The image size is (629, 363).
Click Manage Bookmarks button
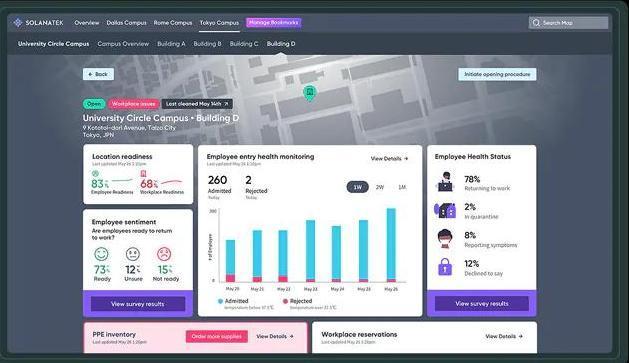pos(274,23)
